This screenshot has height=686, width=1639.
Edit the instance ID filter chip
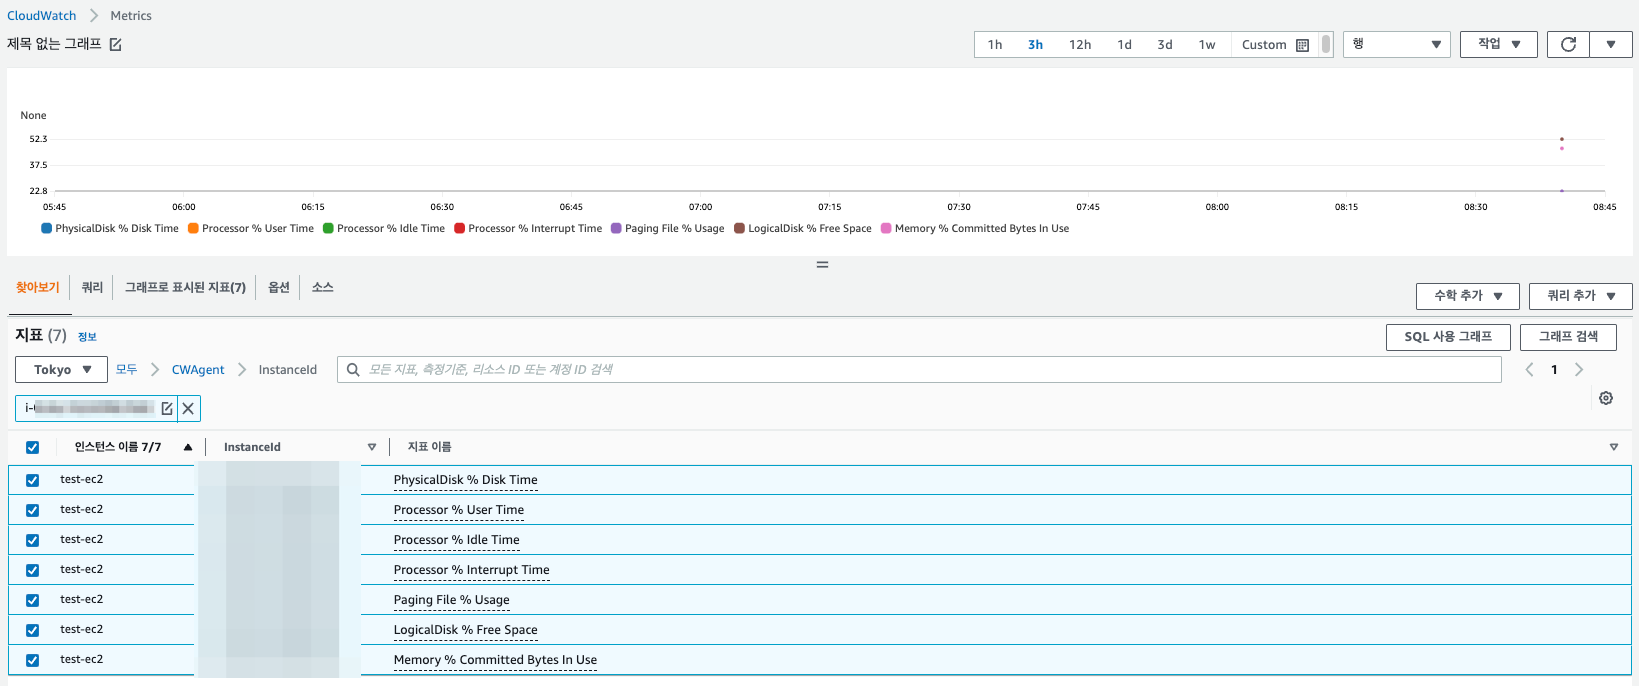pos(167,408)
